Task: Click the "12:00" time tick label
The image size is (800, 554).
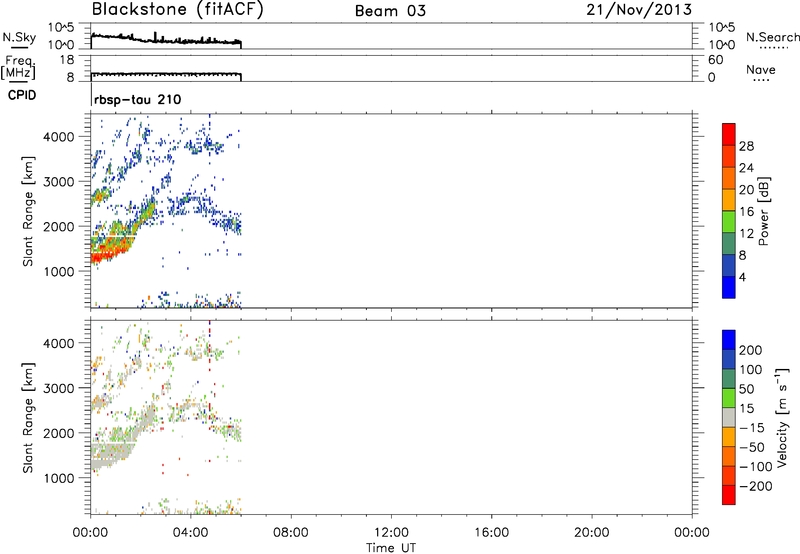Action: pos(391,533)
